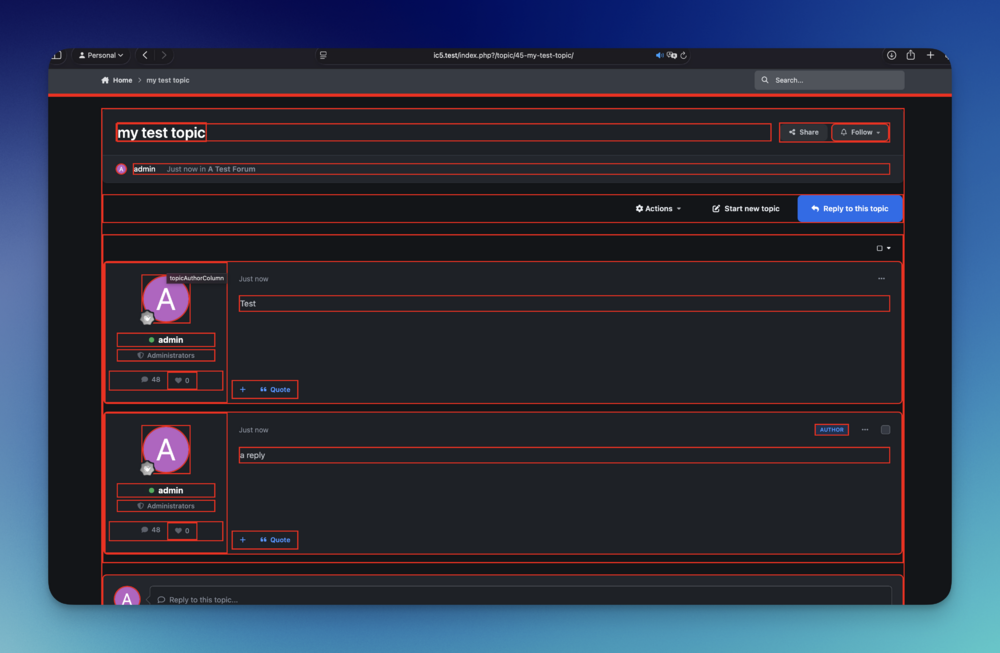Show browser downloads icon
Screen dimensions: 1000x653
coord(892,55)
